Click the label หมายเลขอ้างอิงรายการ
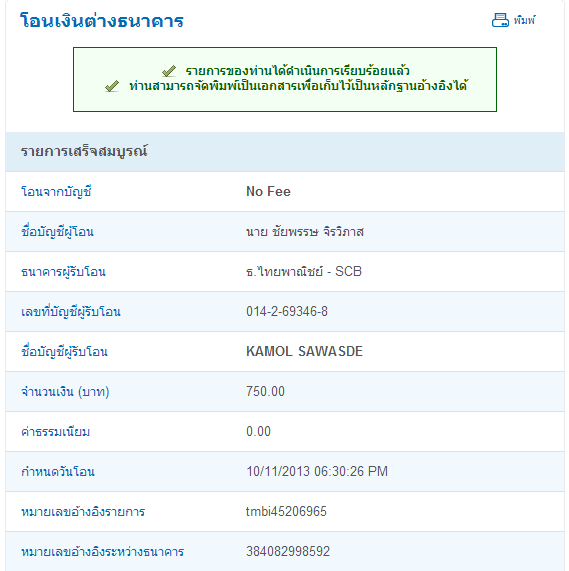This screenshot has height=571, width=569. coord(83,512)
